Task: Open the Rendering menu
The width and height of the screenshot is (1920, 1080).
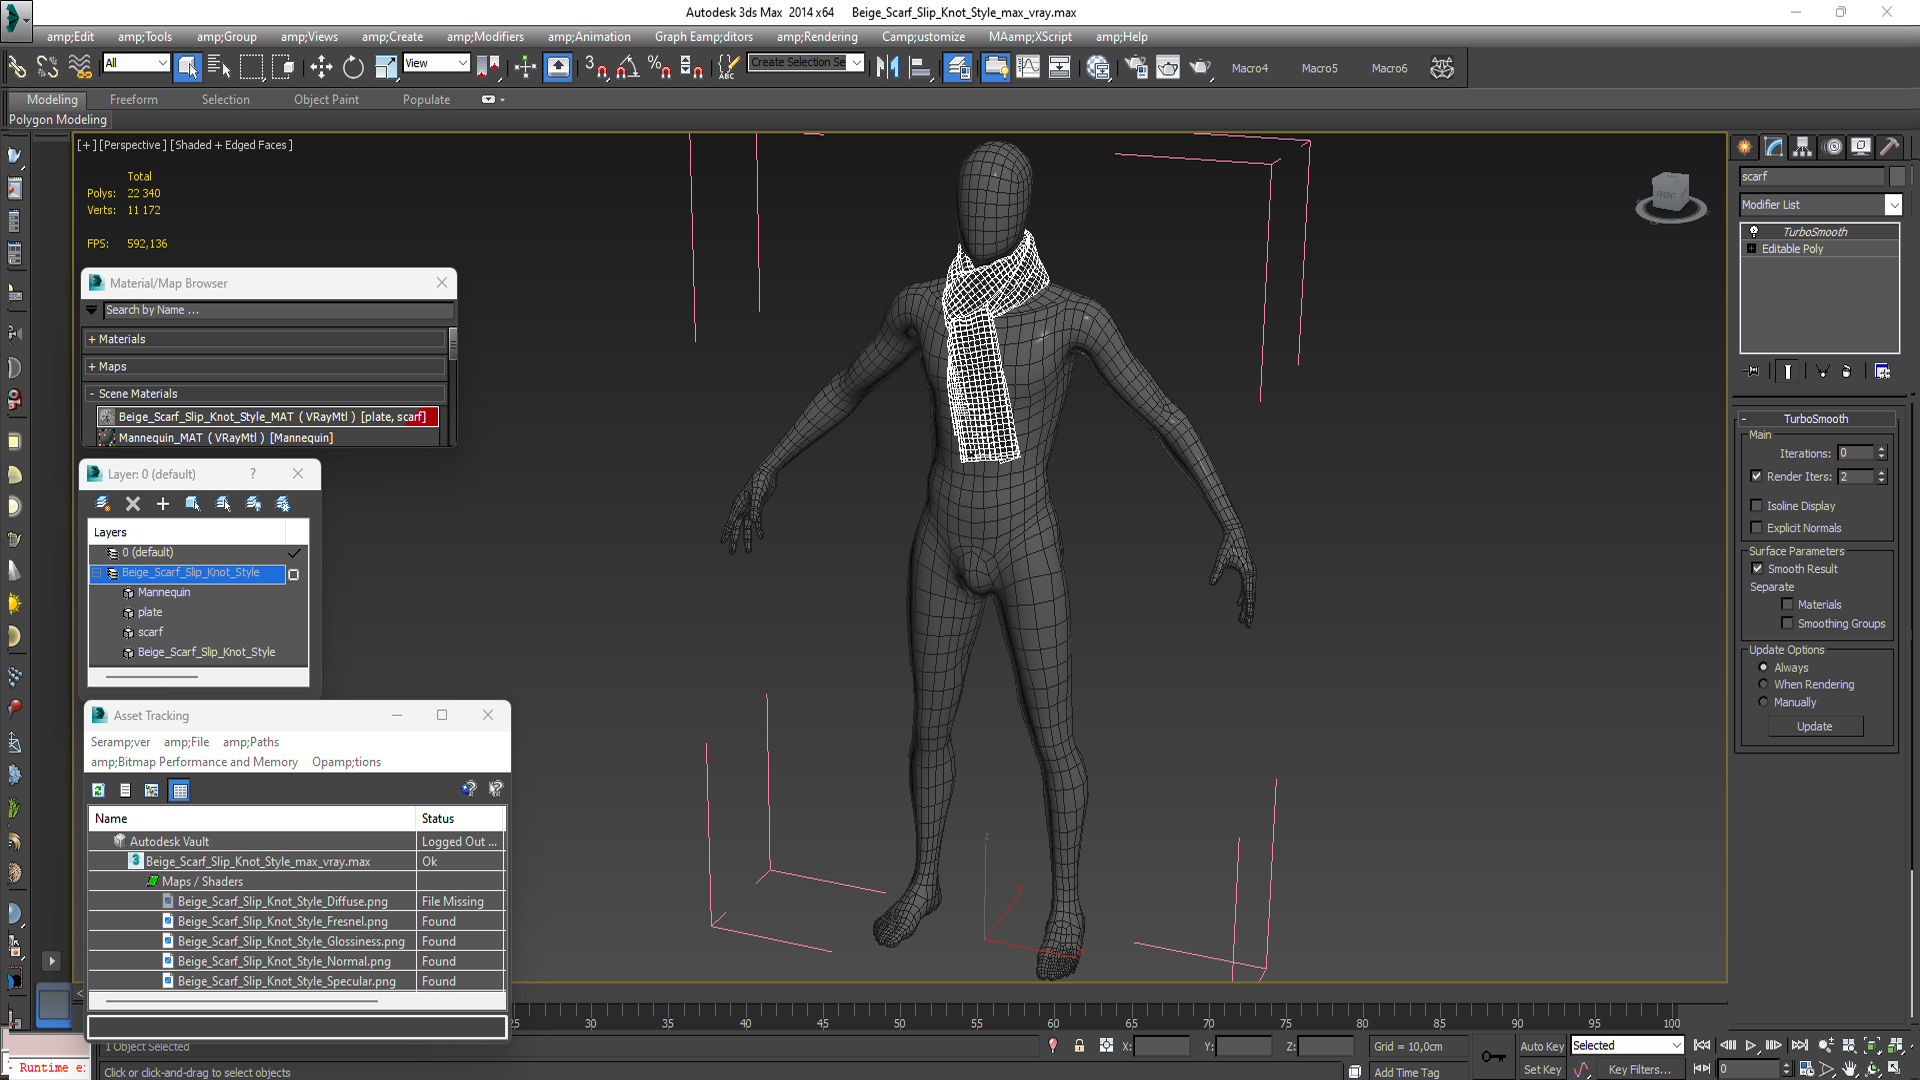Action: pyautogui.click(x=817, y=37)
